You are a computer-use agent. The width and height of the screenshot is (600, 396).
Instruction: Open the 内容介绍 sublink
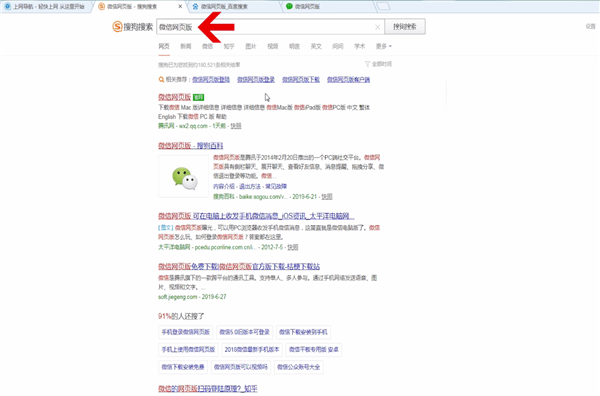point(224,186)
